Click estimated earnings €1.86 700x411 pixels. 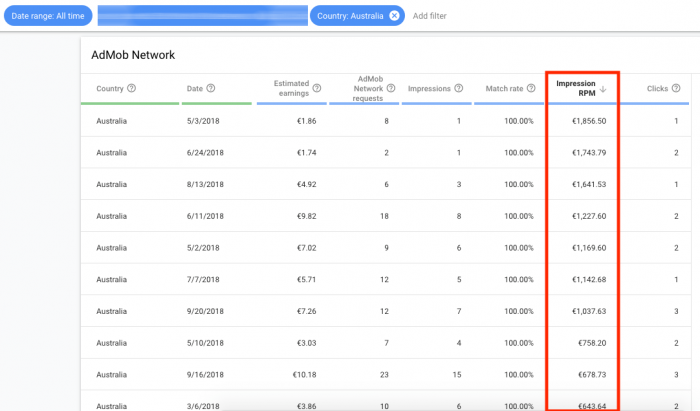pos(306,121)
